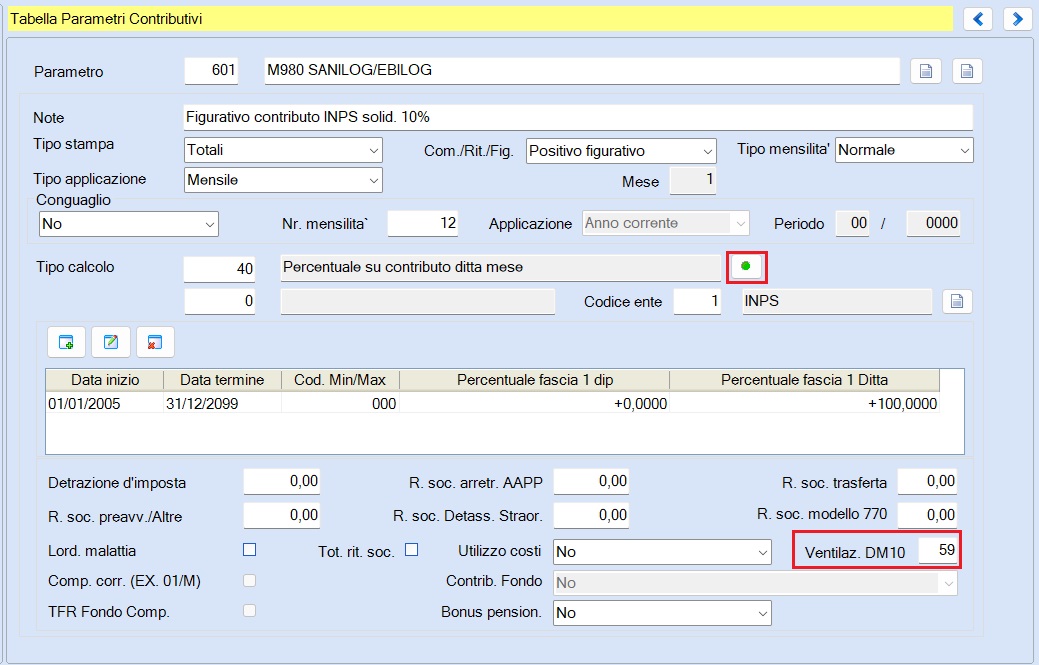Click the R. soc. trasferta value field
The height and width of the screenshot is (665, 1039).
pos(927,482)
